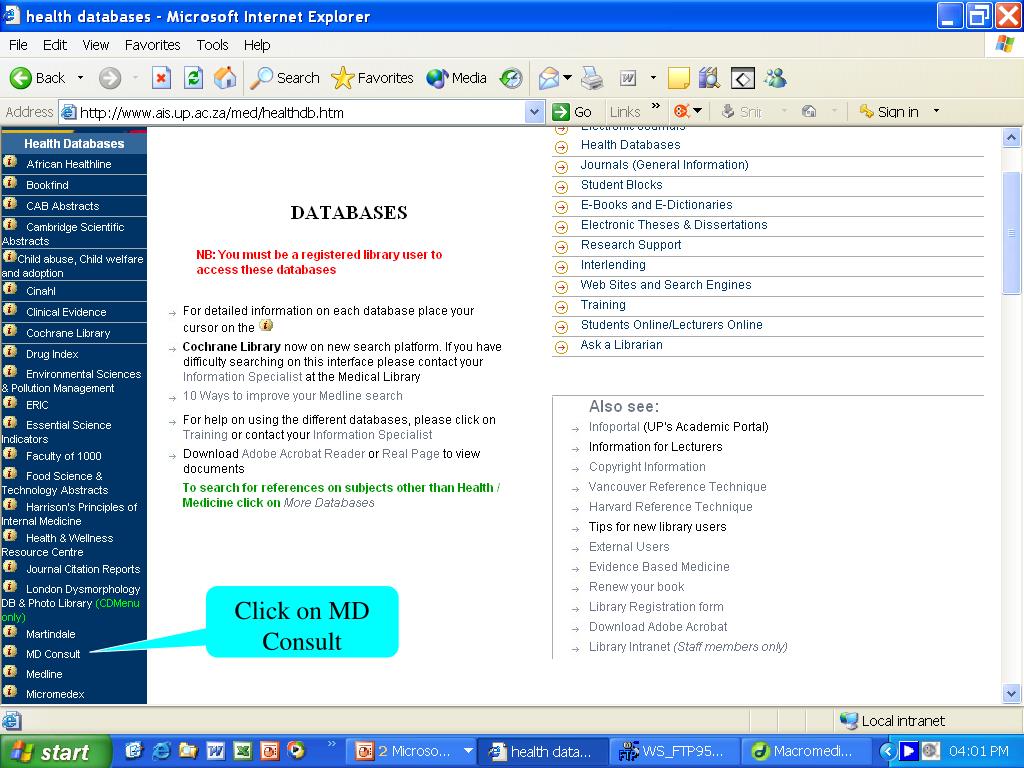This screenshot has width=1024, height=768.
Task: Open the Tools menu
Action: coord(212,45)
